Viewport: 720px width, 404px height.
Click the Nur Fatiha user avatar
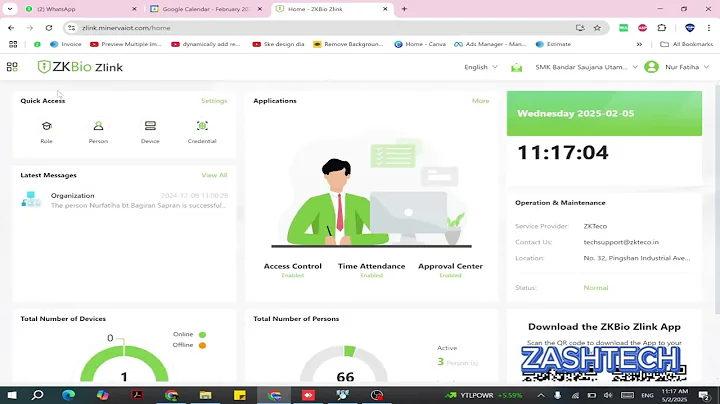coord(651,67)
